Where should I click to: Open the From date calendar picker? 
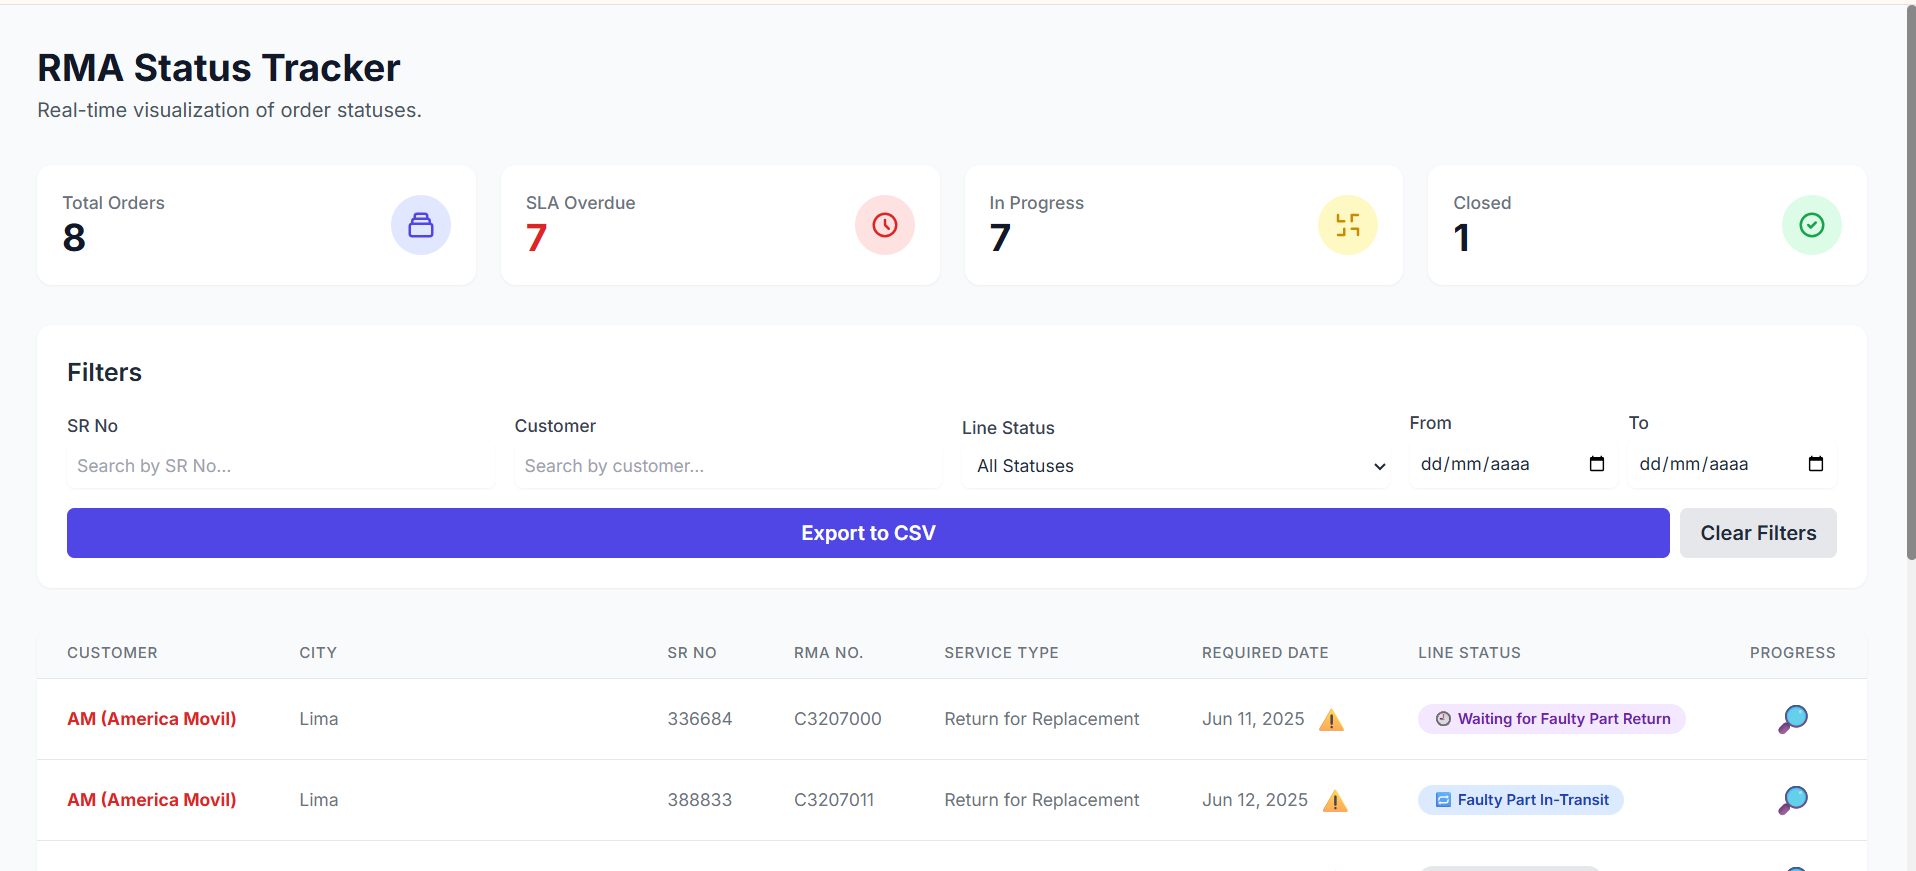(x=1597, y=464)
